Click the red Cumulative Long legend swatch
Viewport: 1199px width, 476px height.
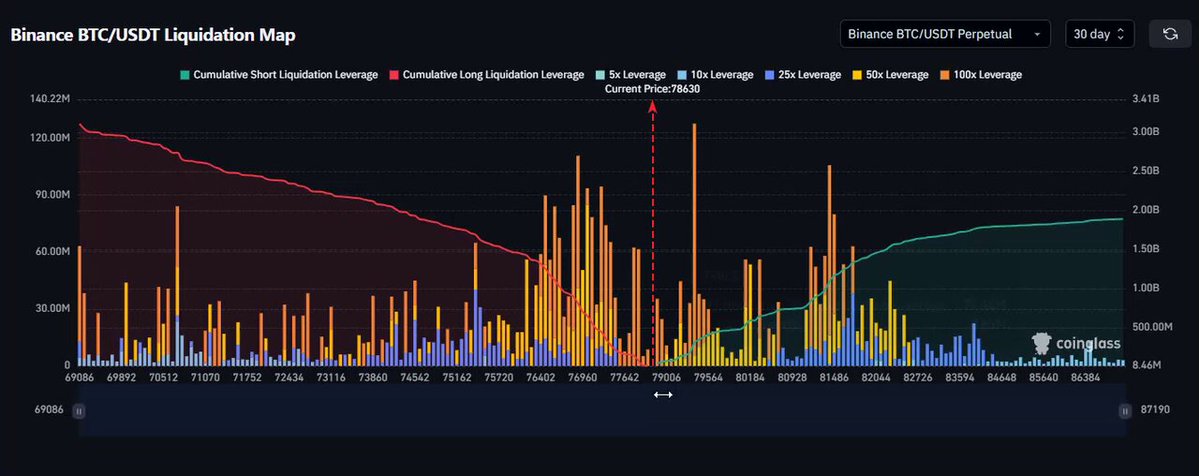[x=394, y=75]
